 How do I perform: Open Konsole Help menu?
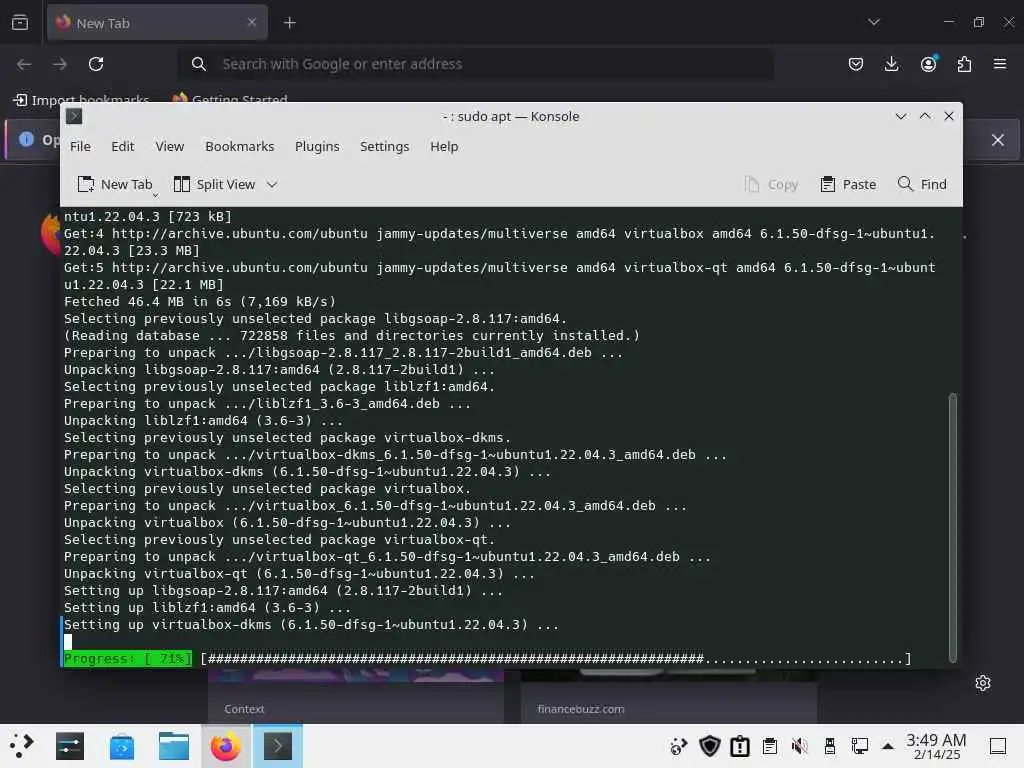tap(443, 146)
